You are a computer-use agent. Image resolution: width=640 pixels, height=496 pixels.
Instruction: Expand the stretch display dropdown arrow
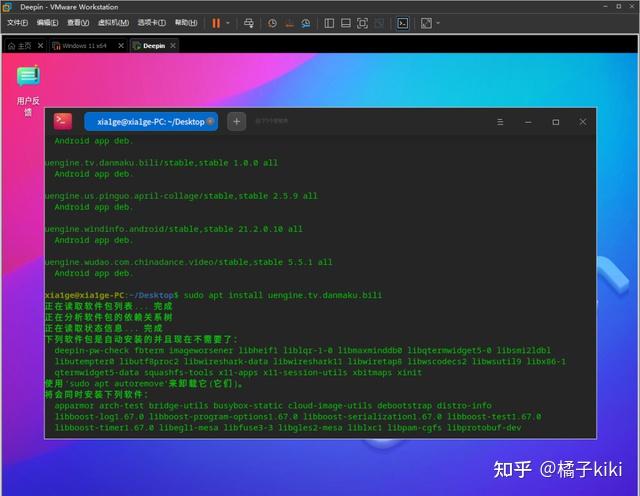tap(438, 23)
